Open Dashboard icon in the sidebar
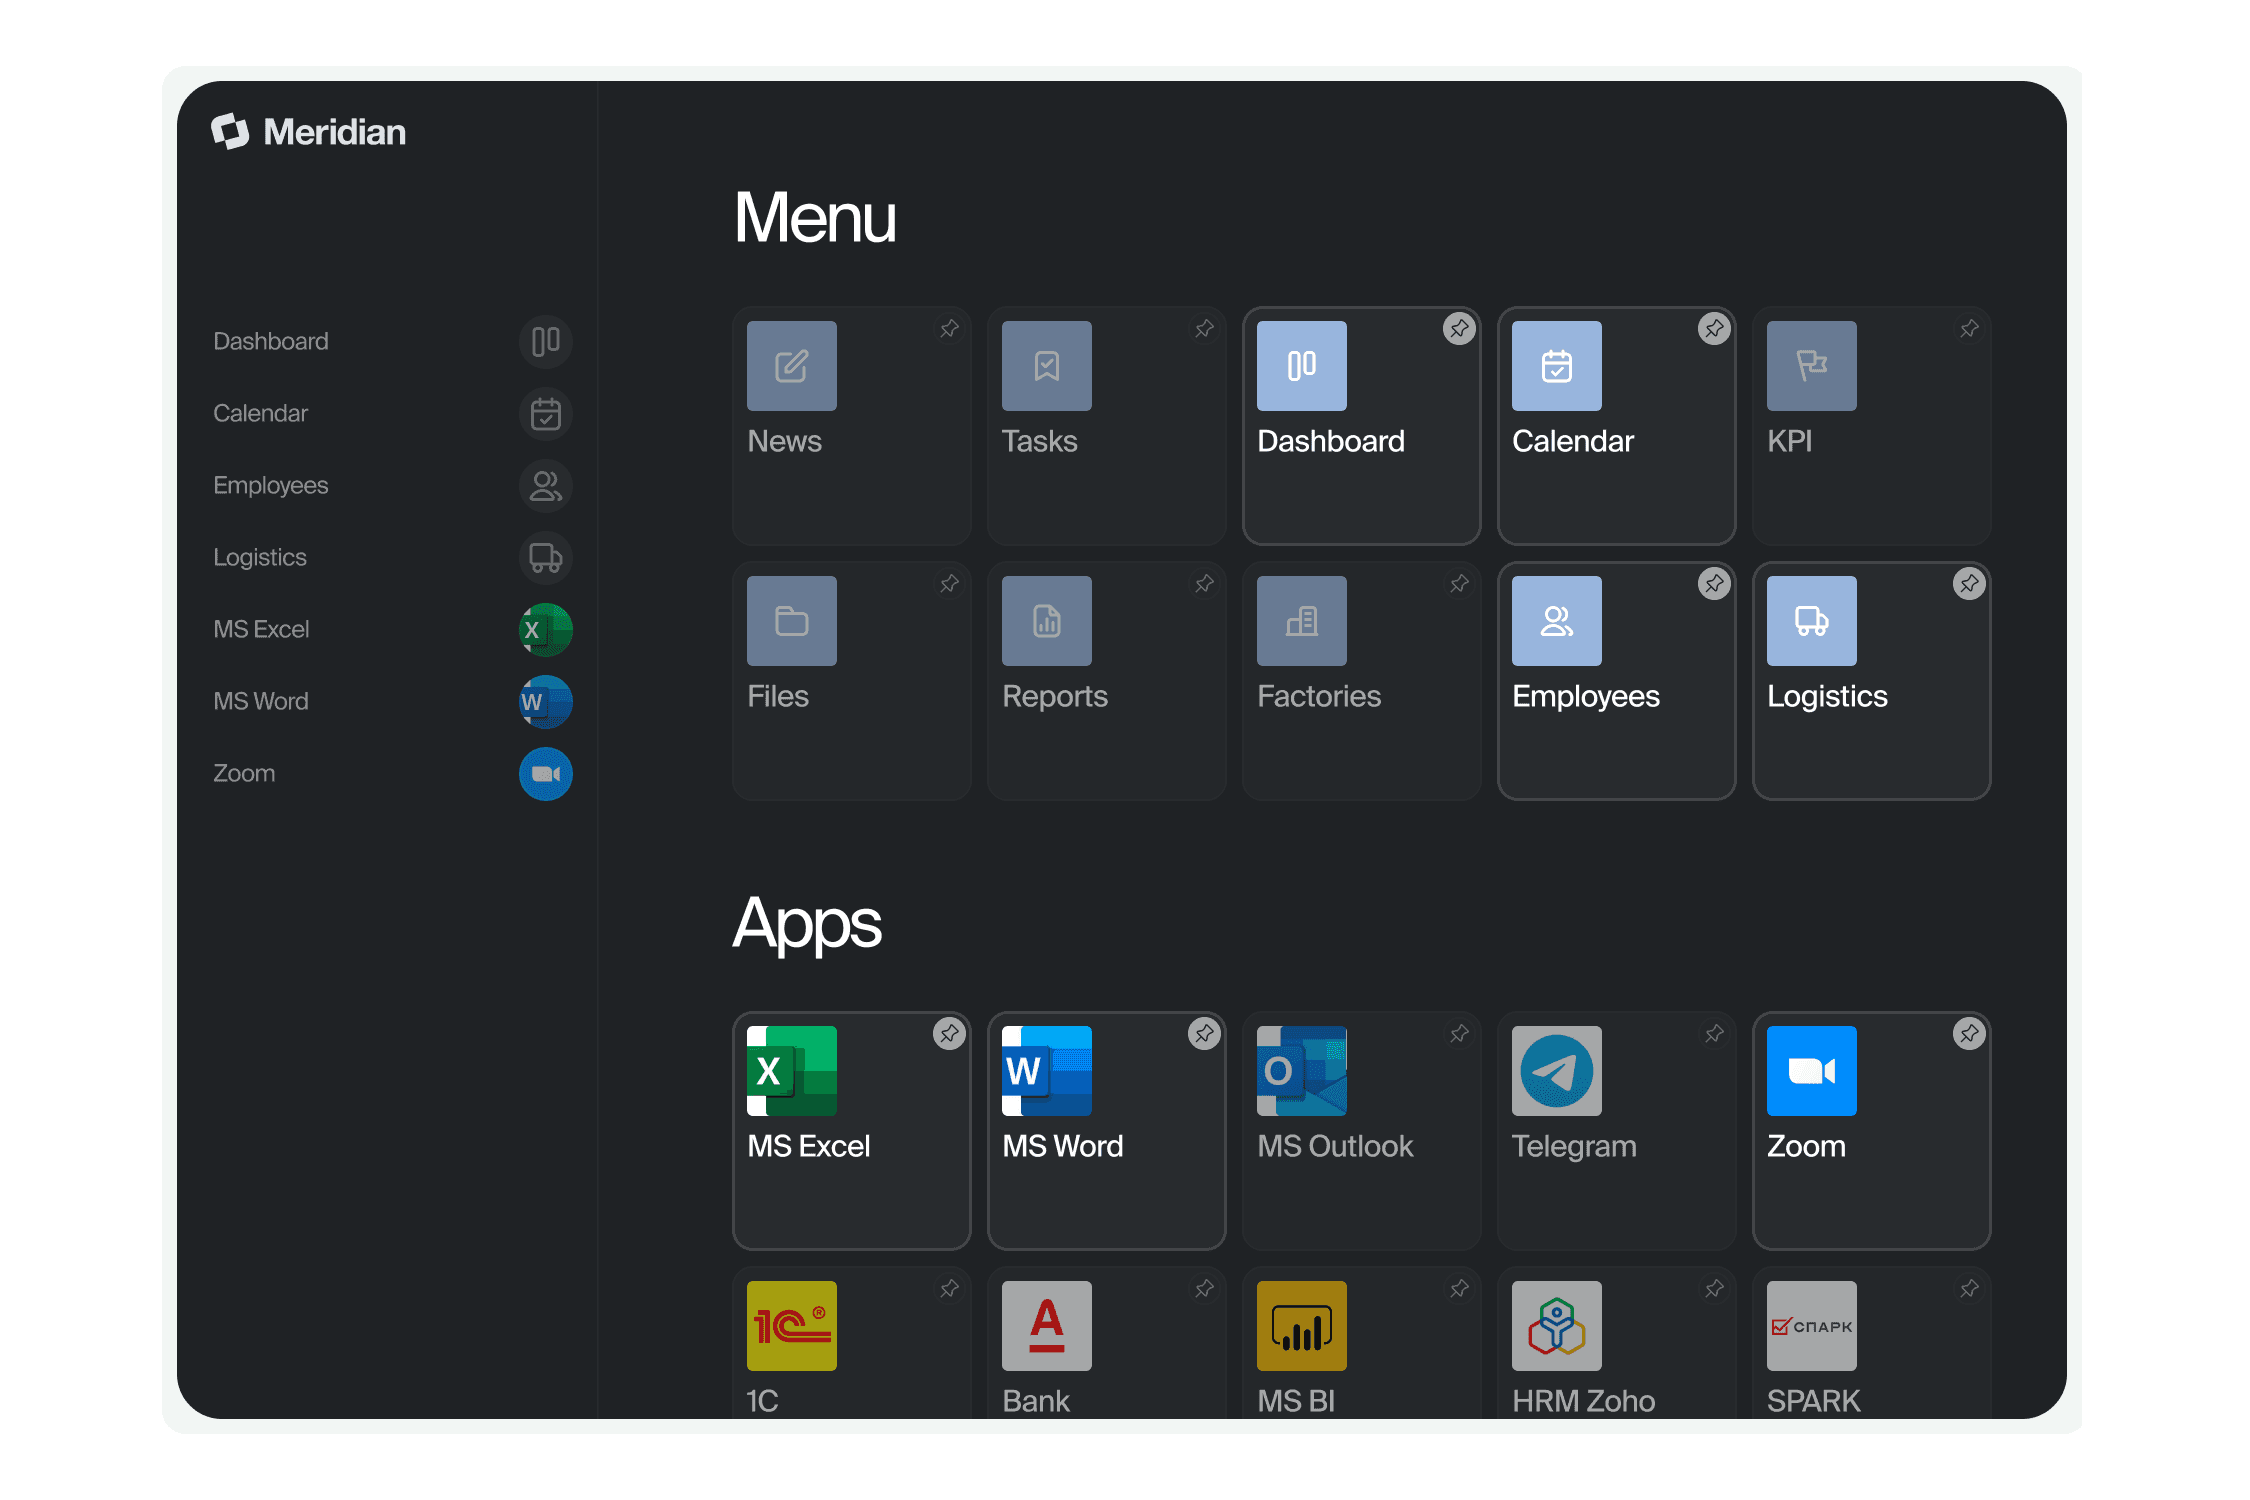The image size is (2250, 1500). click(546, 341)
